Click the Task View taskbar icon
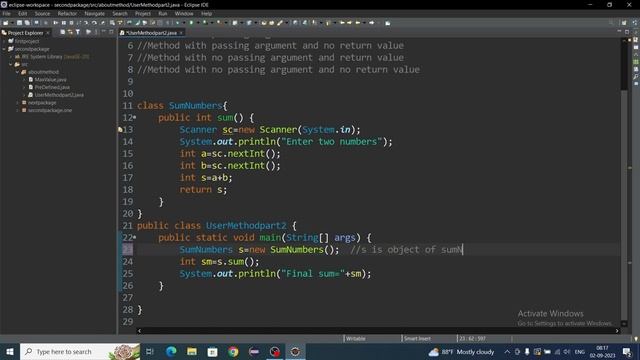This screenshot has height=360, width=640. point(149,351)
